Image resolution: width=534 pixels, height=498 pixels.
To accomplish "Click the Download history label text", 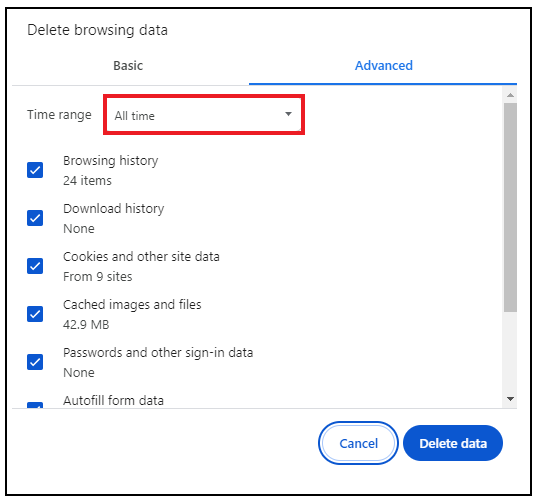I will point(114,209).
